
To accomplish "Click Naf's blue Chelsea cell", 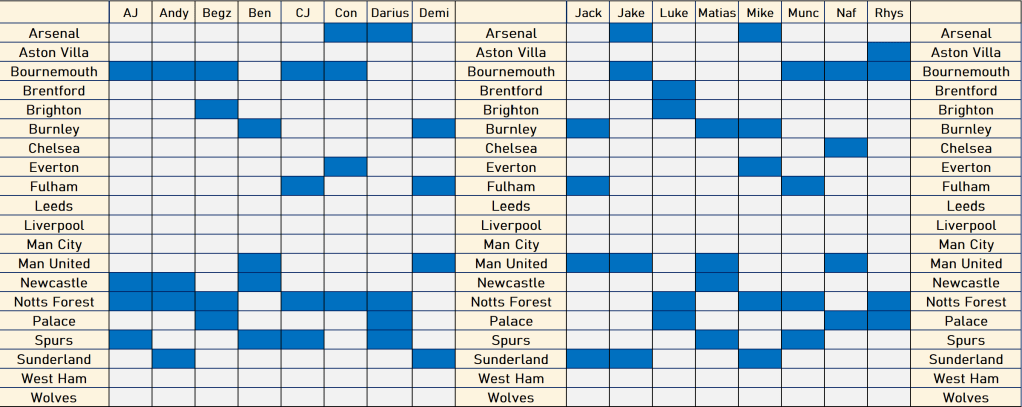I will coord(845,148).
